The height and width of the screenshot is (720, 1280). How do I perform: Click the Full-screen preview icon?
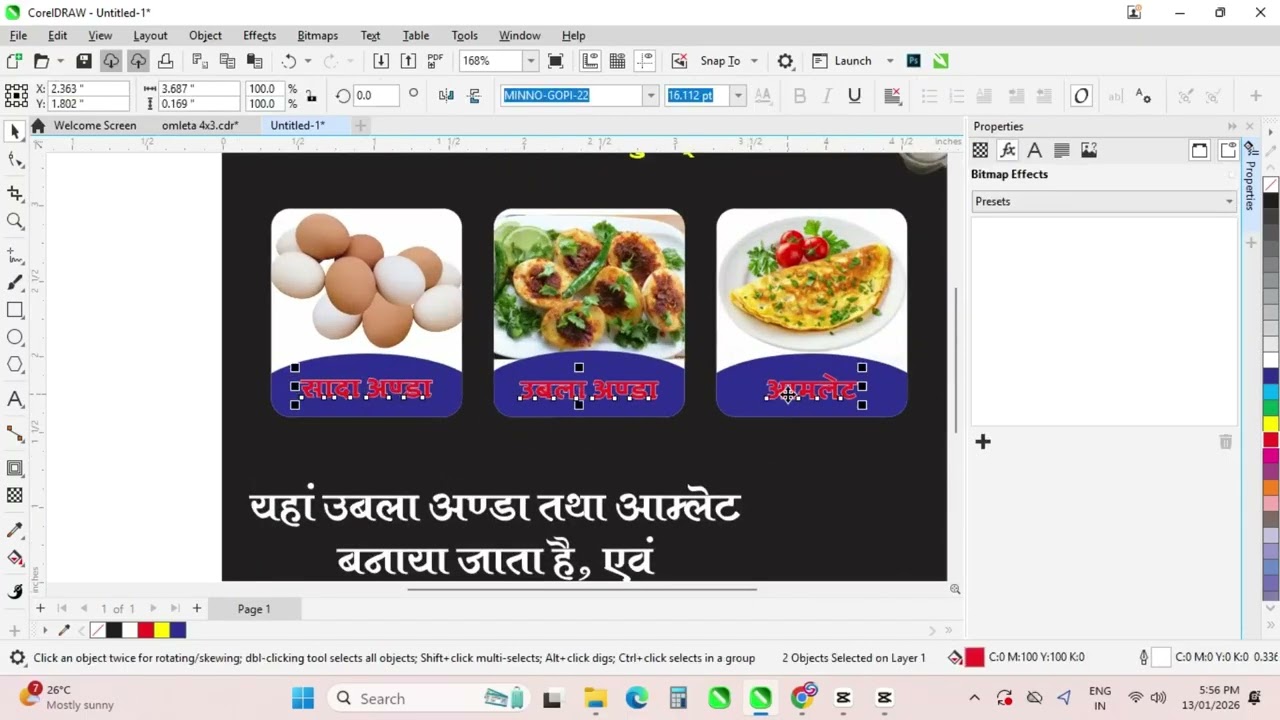click(x=556, y=61)
